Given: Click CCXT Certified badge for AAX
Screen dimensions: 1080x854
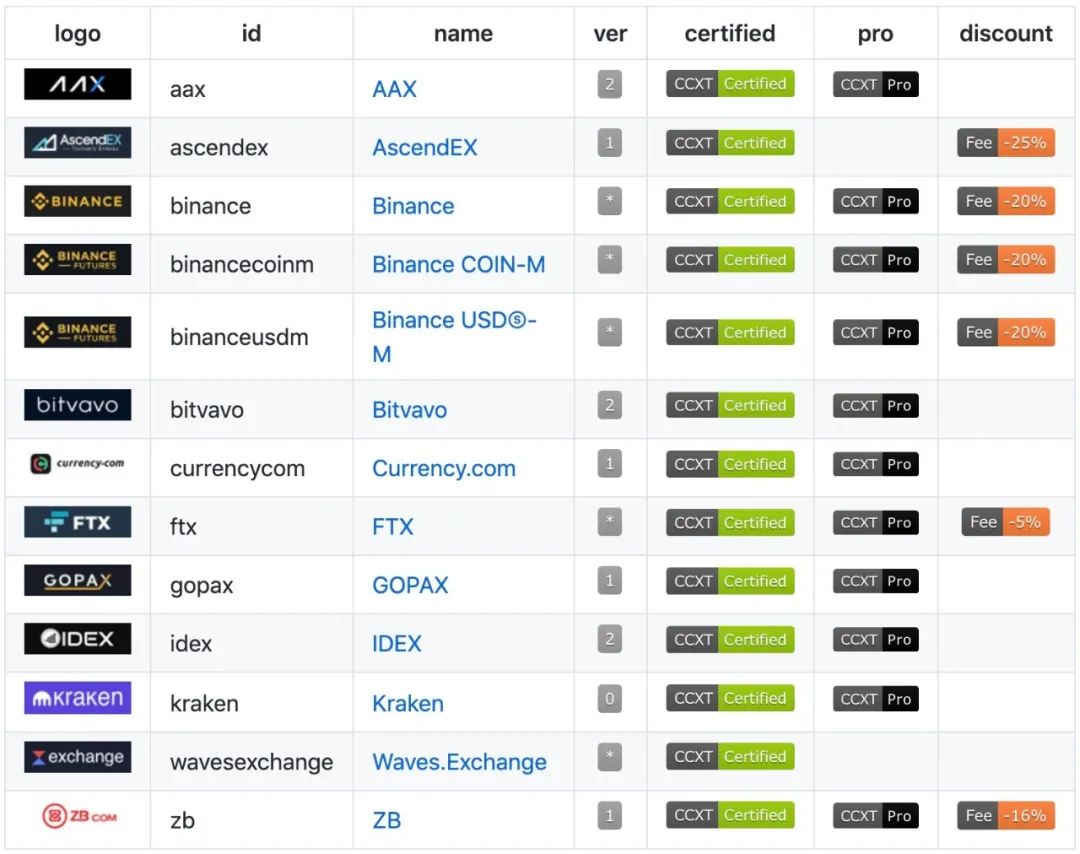Looking at the screenshot, I should point(730,84).
